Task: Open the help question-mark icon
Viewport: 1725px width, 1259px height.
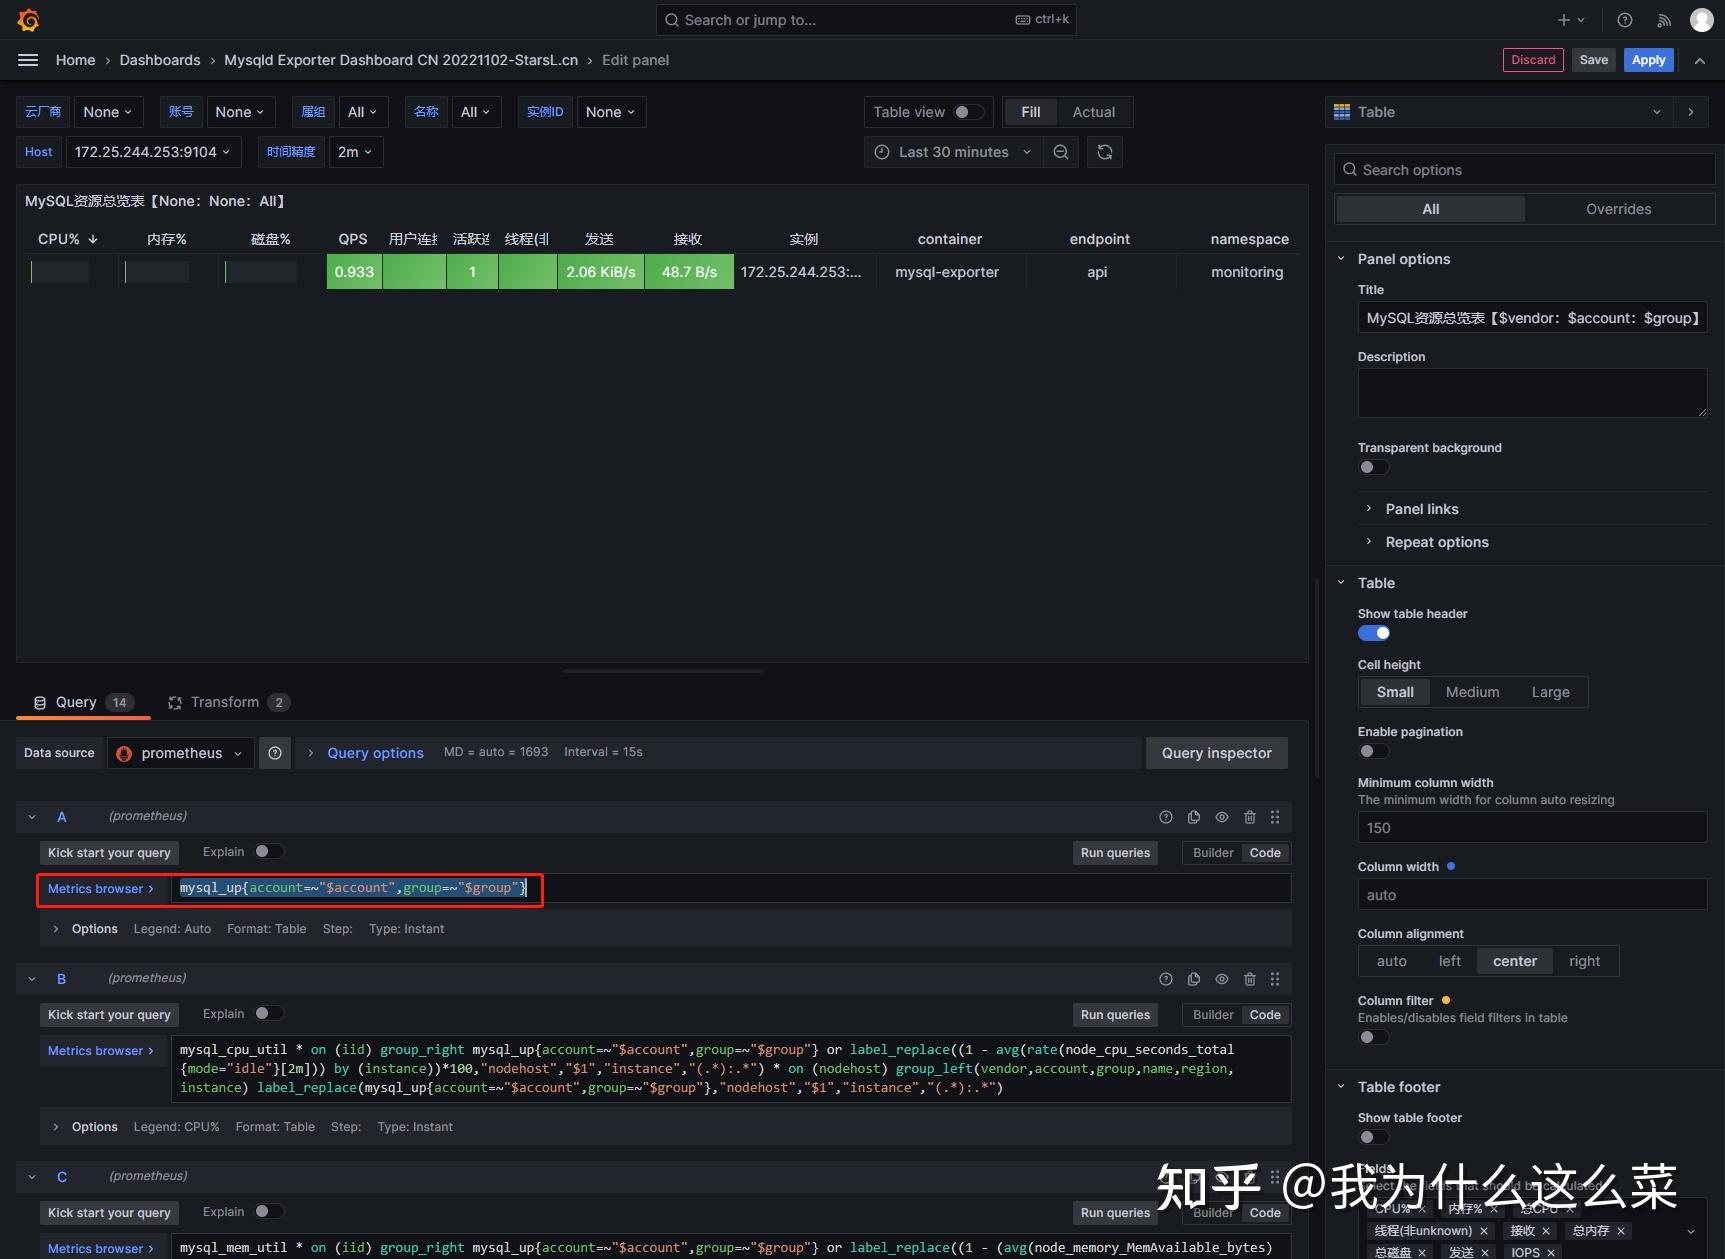Action: click(x=1625, y=20)
